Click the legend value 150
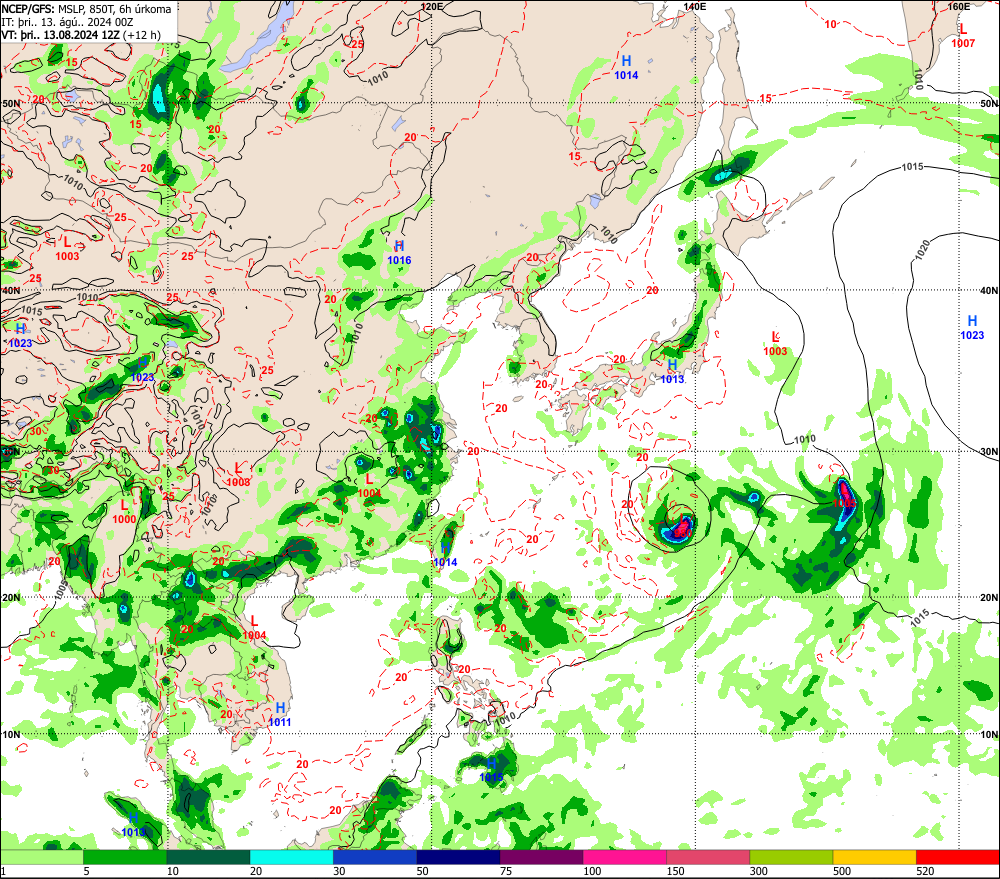Screen dimensions: 1000x879 675,871
